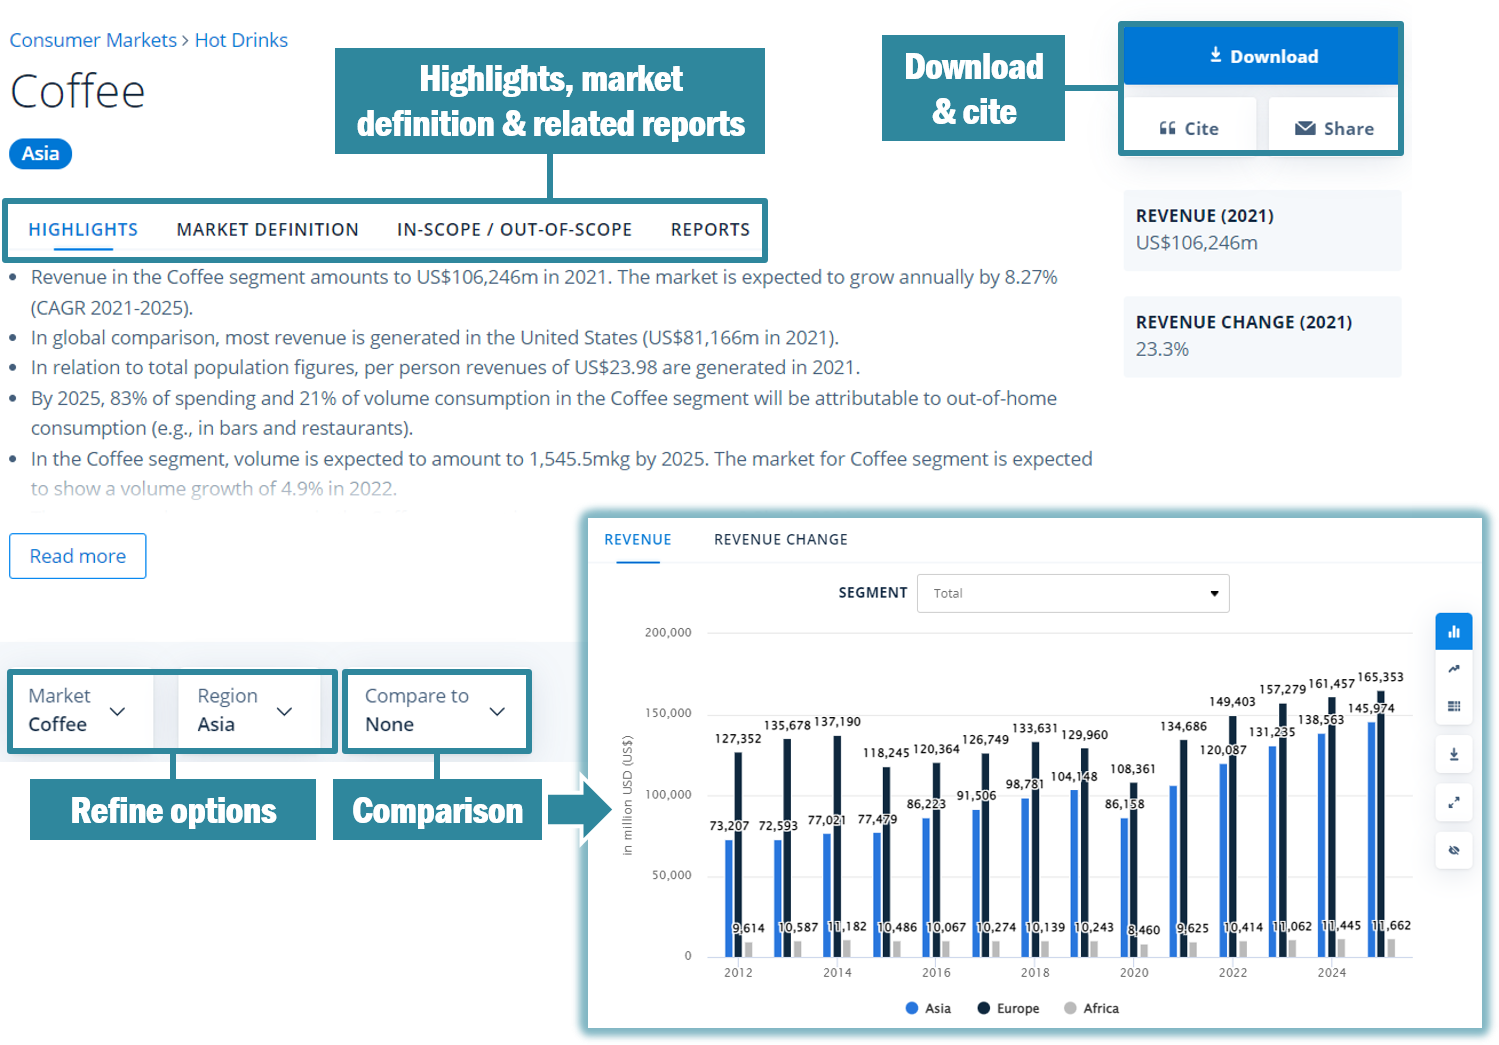Switch to the Revenue Change tab
This screenshot has height=1045, width=1499.
780,539
